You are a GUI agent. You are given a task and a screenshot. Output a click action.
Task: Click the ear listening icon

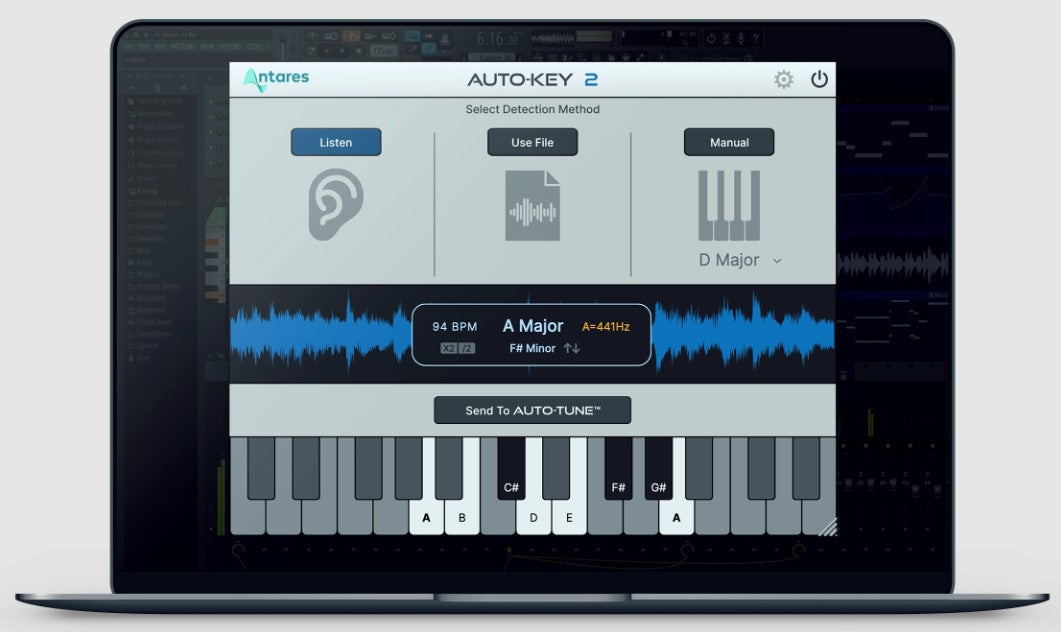tap(336, 204)
